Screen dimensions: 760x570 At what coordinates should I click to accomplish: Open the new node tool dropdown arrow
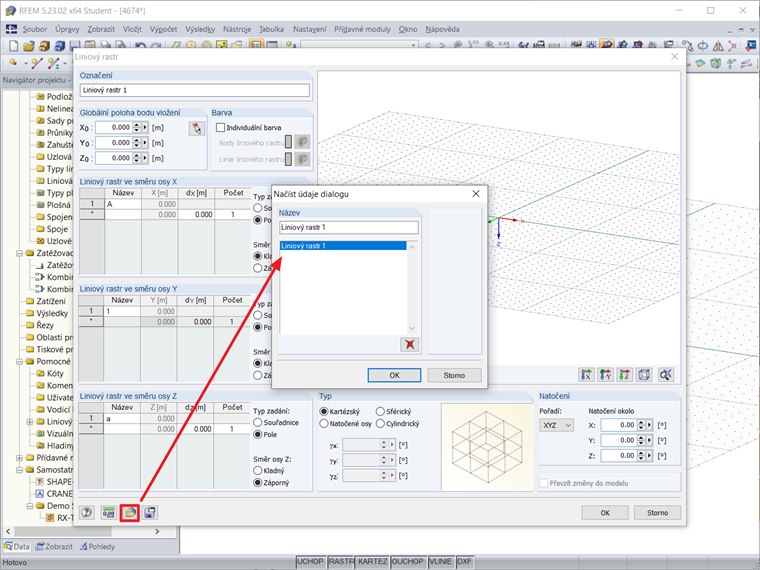point(24,63)
